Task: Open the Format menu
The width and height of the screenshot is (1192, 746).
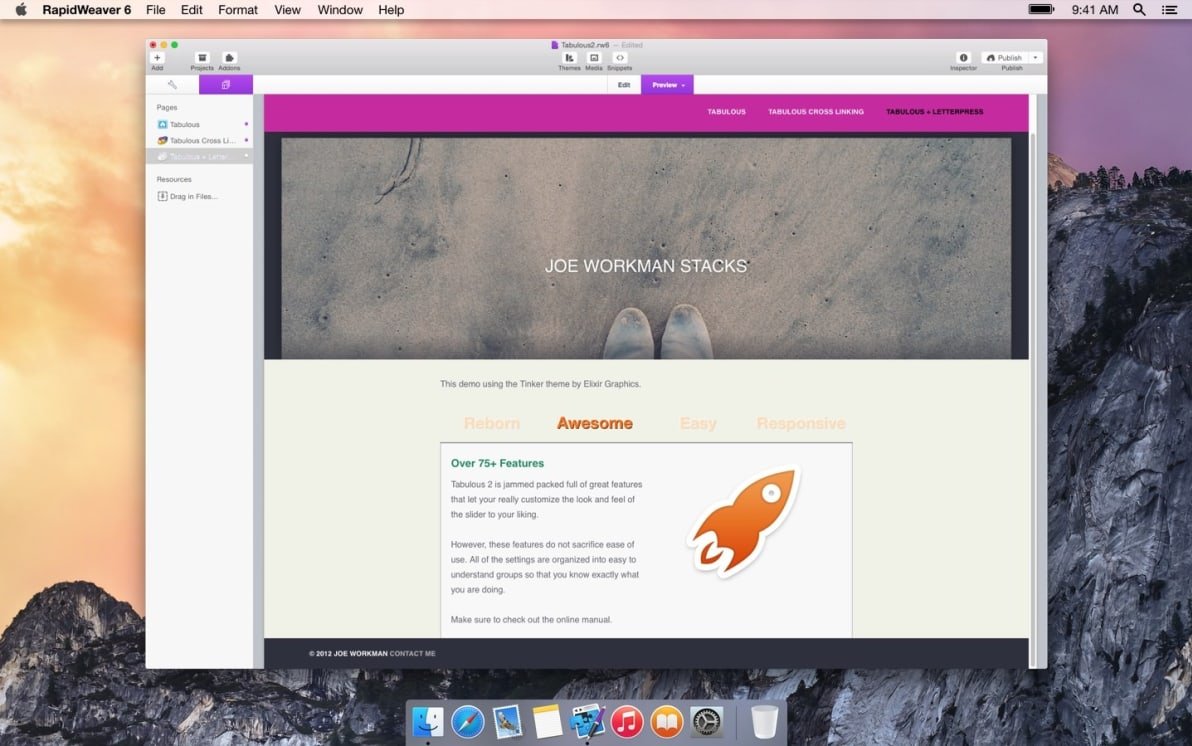Action: [x=238, y=10]
